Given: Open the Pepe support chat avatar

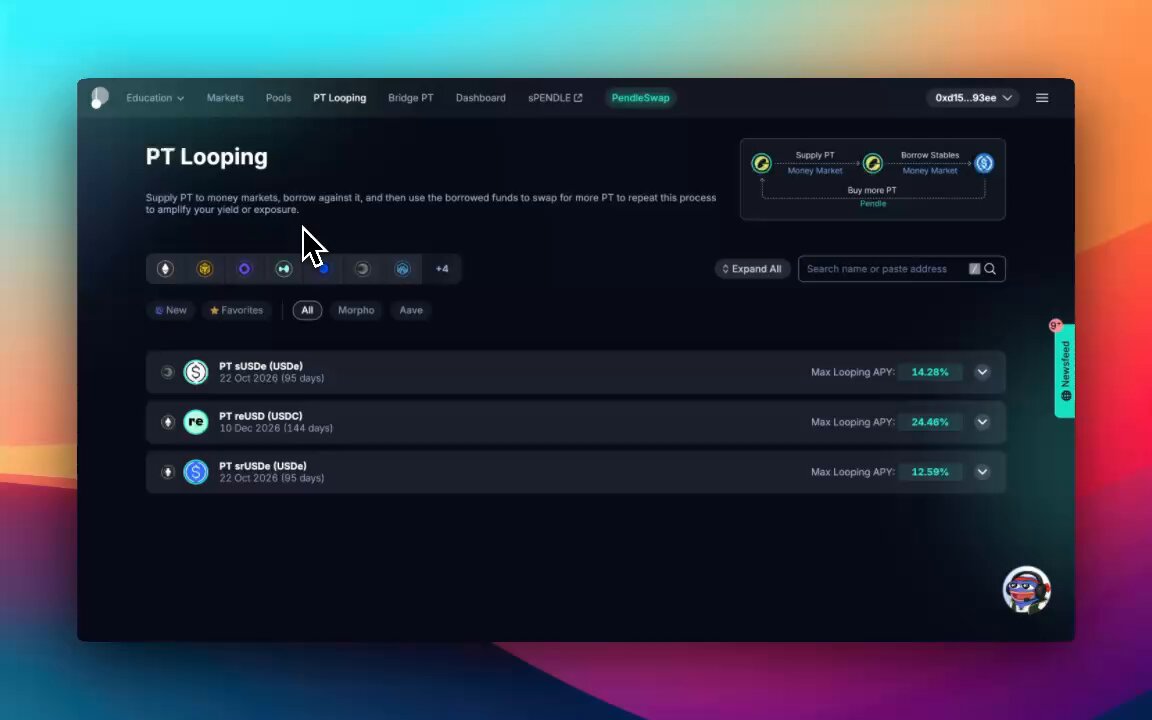Looking at the screenshot, I should (x=1026, y=589).
